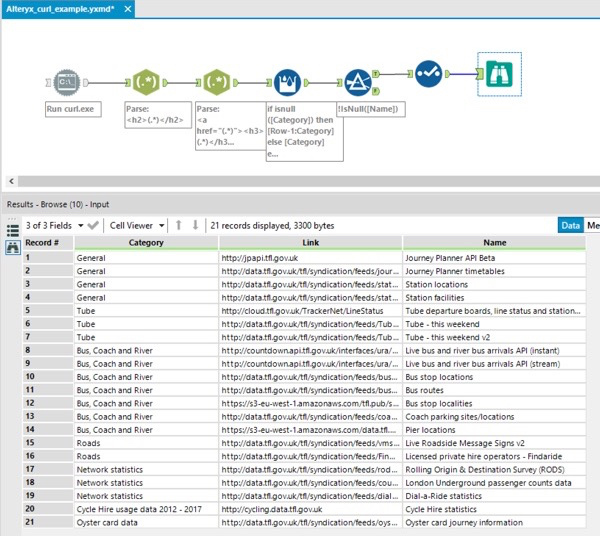Switch to the Metadata view tab
Image resolution: width=600 pixels, height=536 pixels.
(592, 225)
